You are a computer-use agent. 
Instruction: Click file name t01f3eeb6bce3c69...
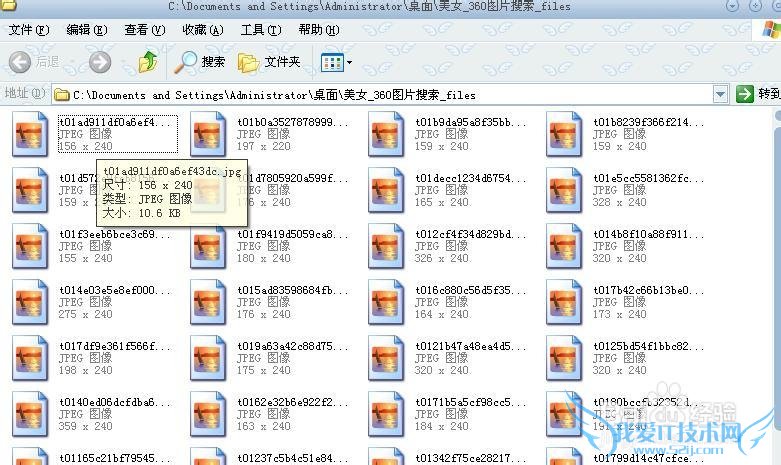click(x=115, y=234)
